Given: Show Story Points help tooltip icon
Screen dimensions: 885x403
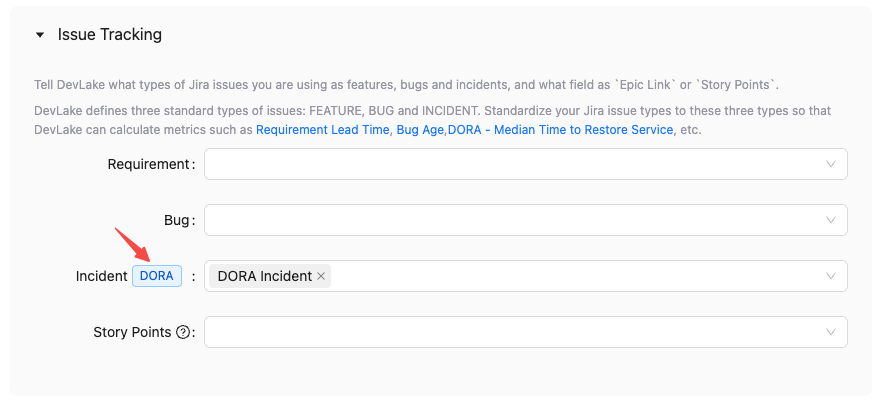Looking at the screenshot, I should point(183,333).
